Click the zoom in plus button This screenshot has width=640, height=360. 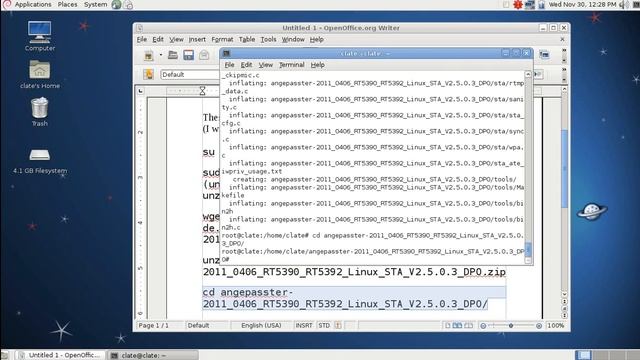tap(539, 326)
